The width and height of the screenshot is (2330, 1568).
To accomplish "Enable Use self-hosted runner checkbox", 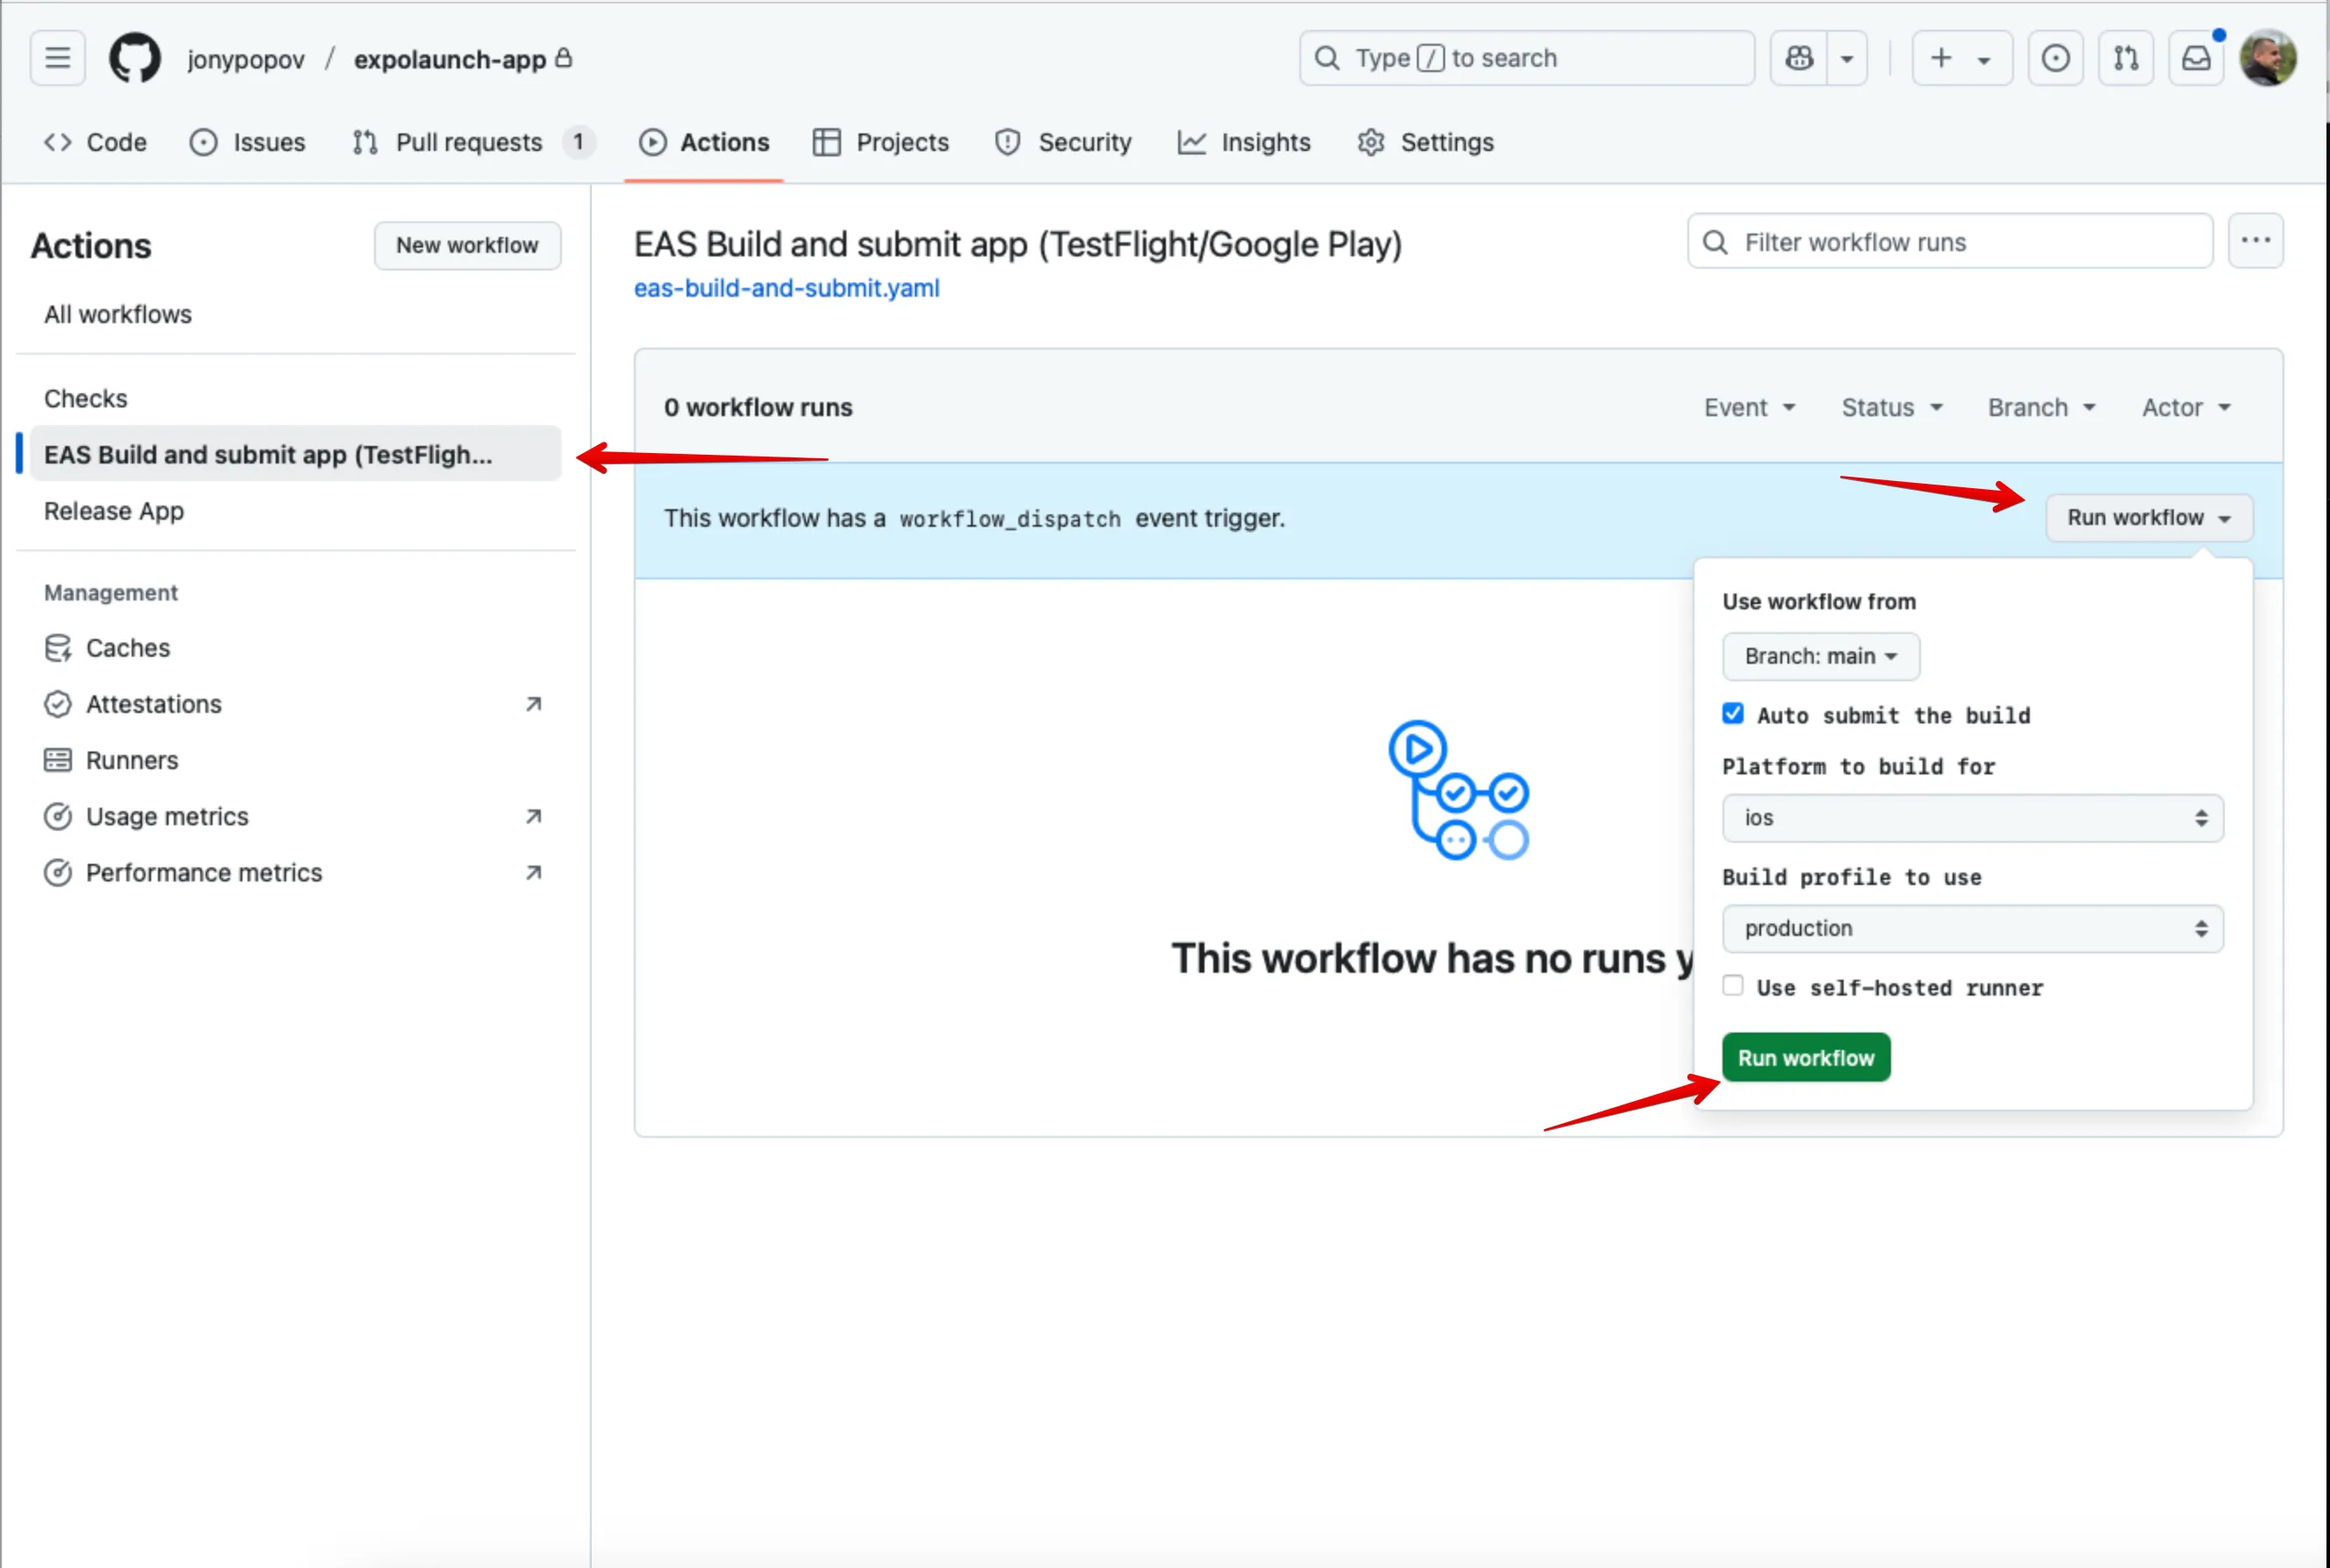I will [1732, 985].
